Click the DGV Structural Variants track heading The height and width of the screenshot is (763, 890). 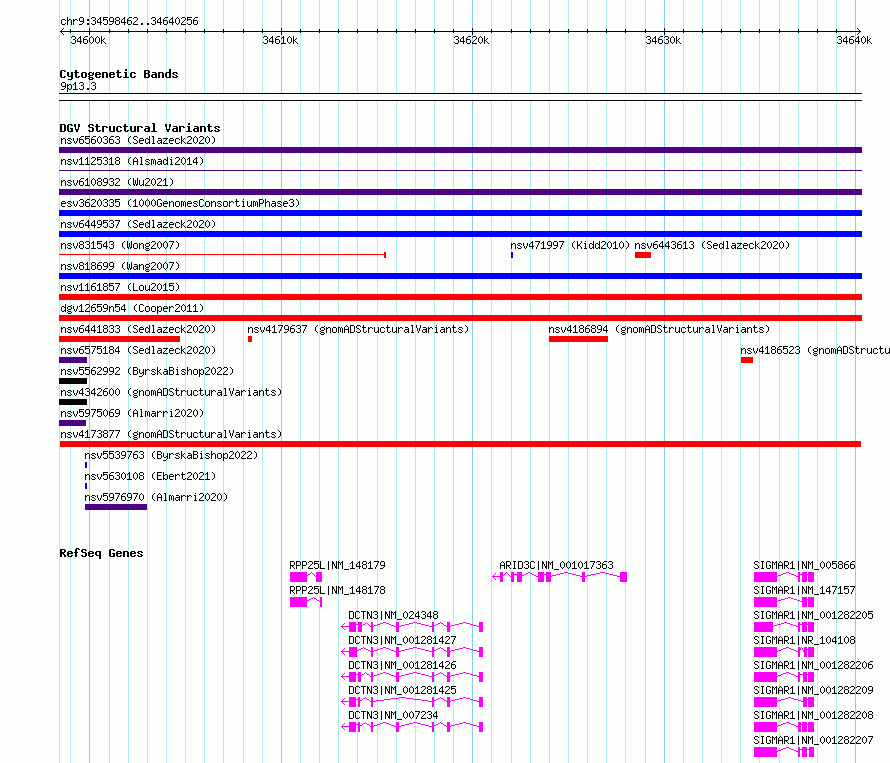coord(139,128)
